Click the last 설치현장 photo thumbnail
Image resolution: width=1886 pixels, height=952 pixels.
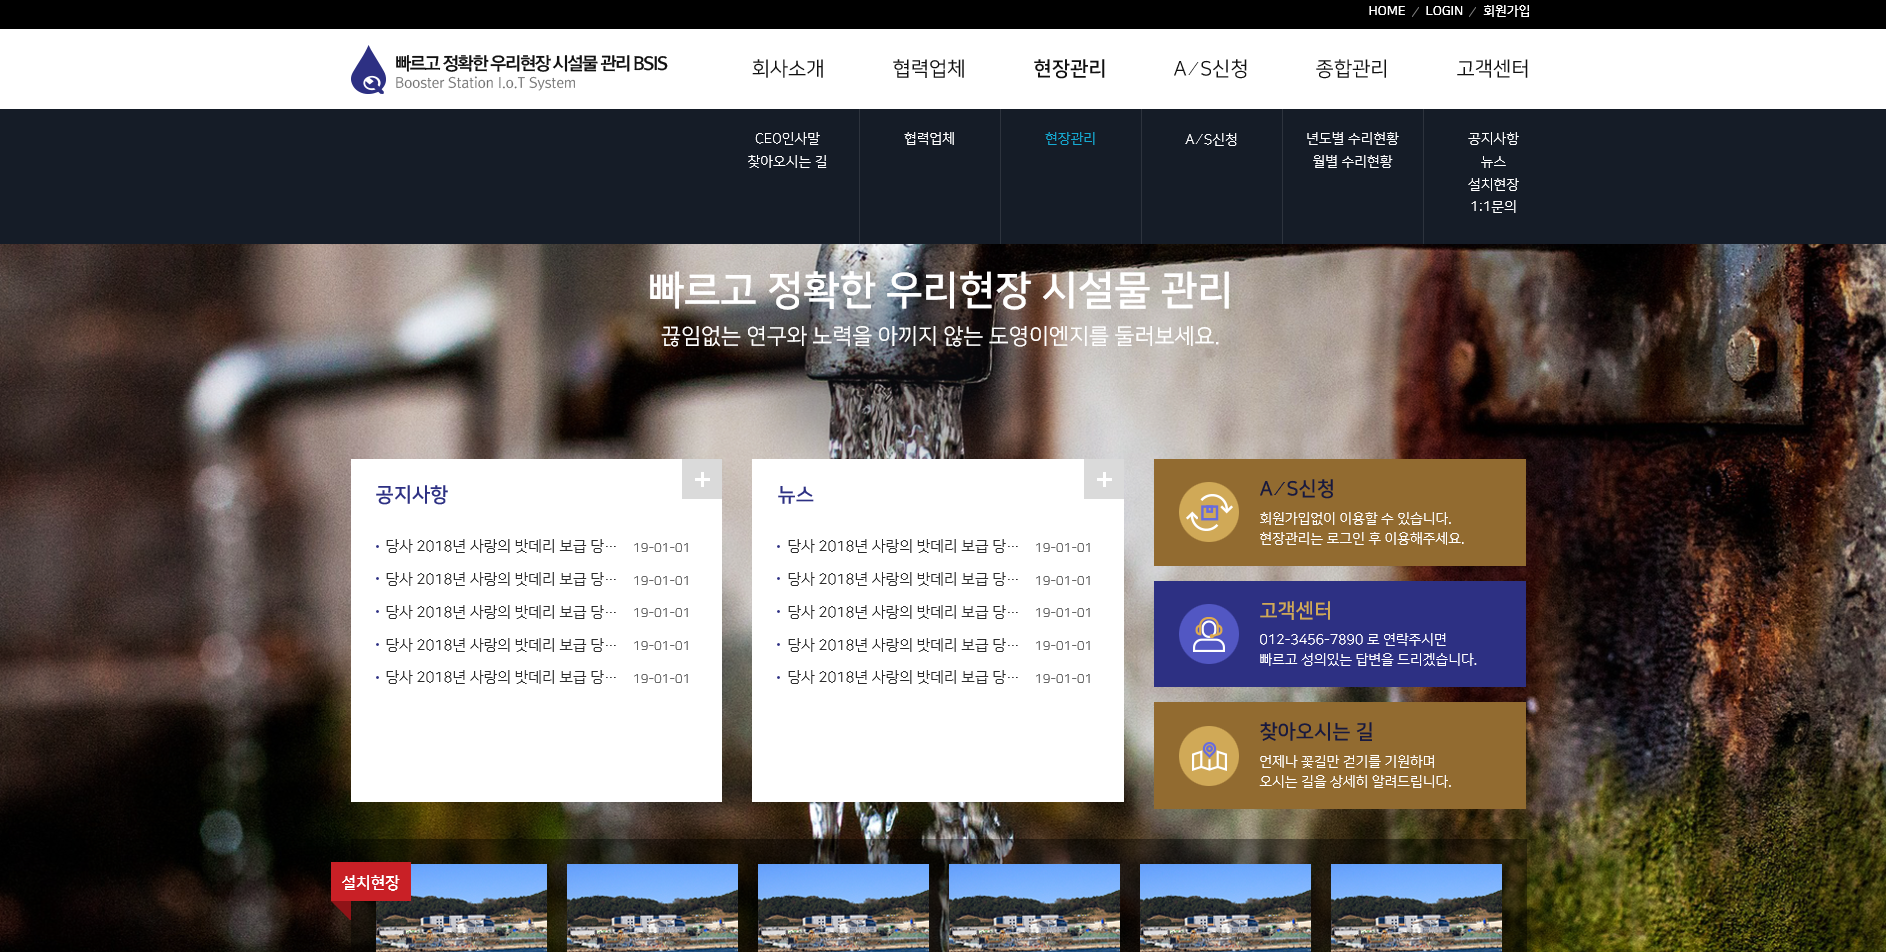(x=1416, y=907)
